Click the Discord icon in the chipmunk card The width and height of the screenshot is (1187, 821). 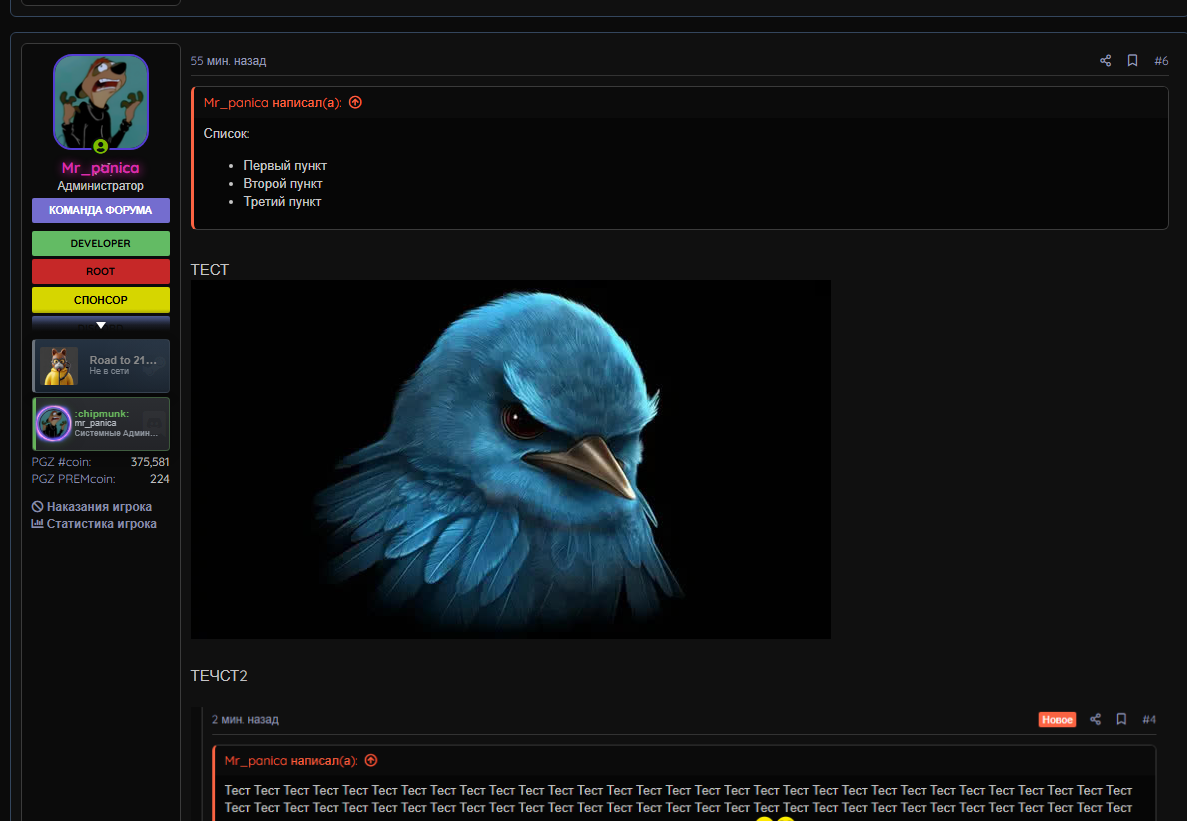coord(153,422)
